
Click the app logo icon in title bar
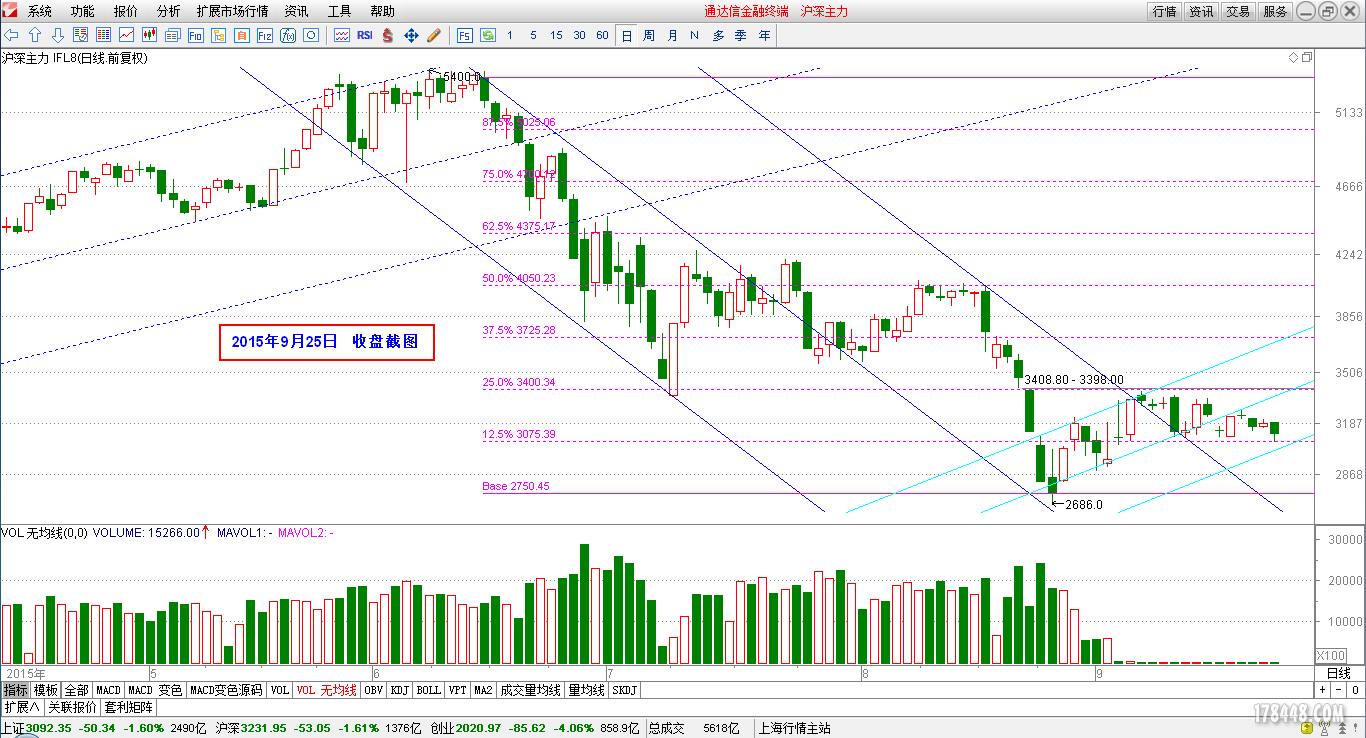click(10, 11)
